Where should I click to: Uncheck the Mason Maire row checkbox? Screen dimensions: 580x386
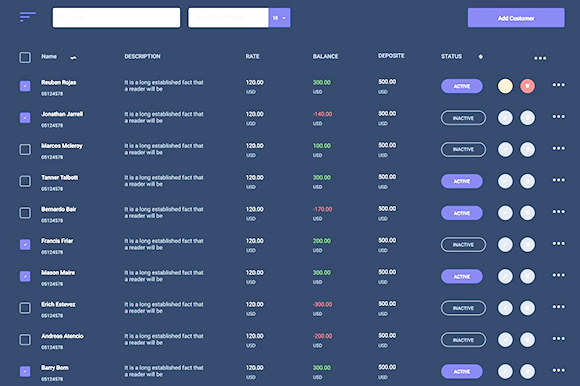click(25, 277)
